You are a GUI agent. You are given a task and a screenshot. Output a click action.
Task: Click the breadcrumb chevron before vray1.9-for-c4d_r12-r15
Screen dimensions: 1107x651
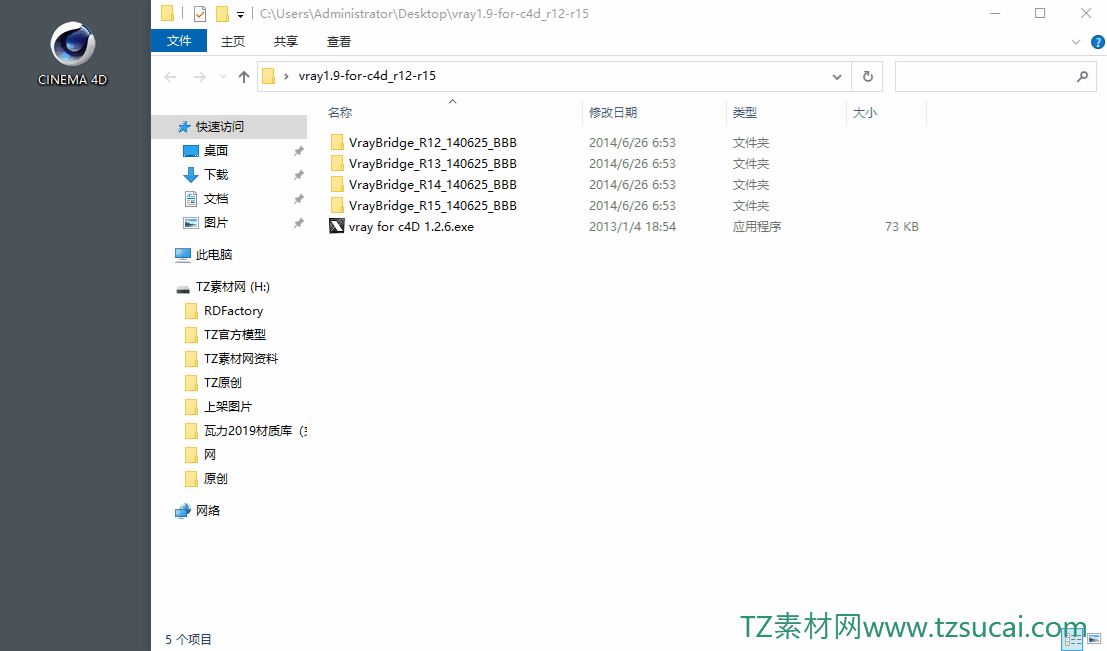click(286, 76)
